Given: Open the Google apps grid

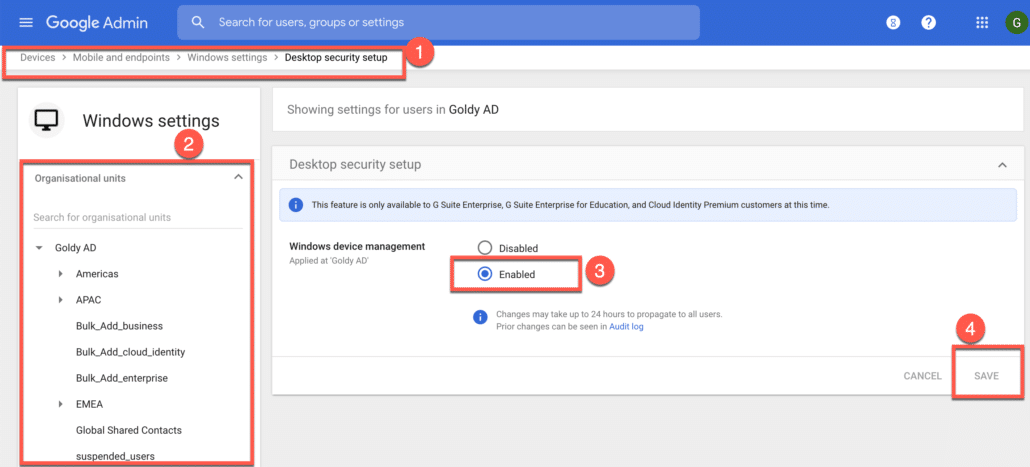Looking at the screenshot, I should [982, 22].
